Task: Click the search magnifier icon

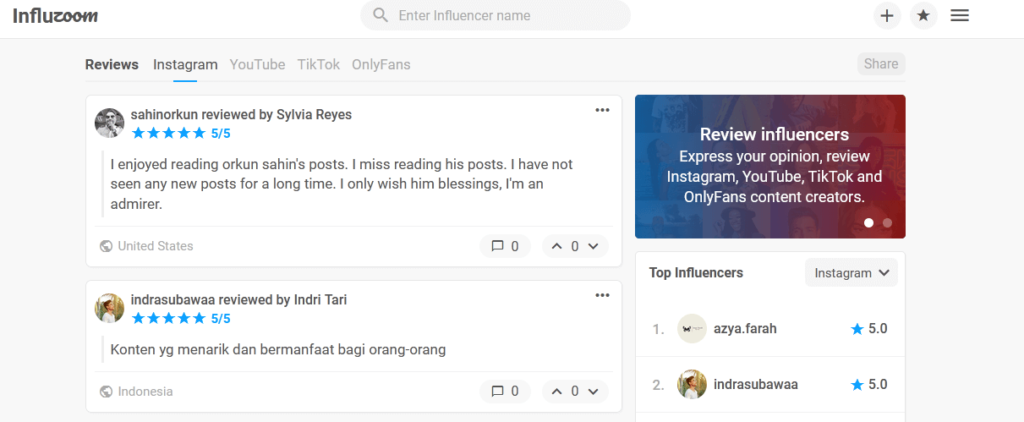Action: [x=380, y=15]
